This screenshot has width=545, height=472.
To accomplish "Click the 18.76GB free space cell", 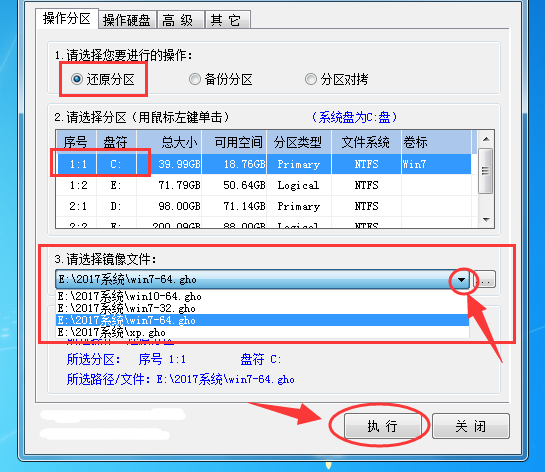I will click(234, 164).
